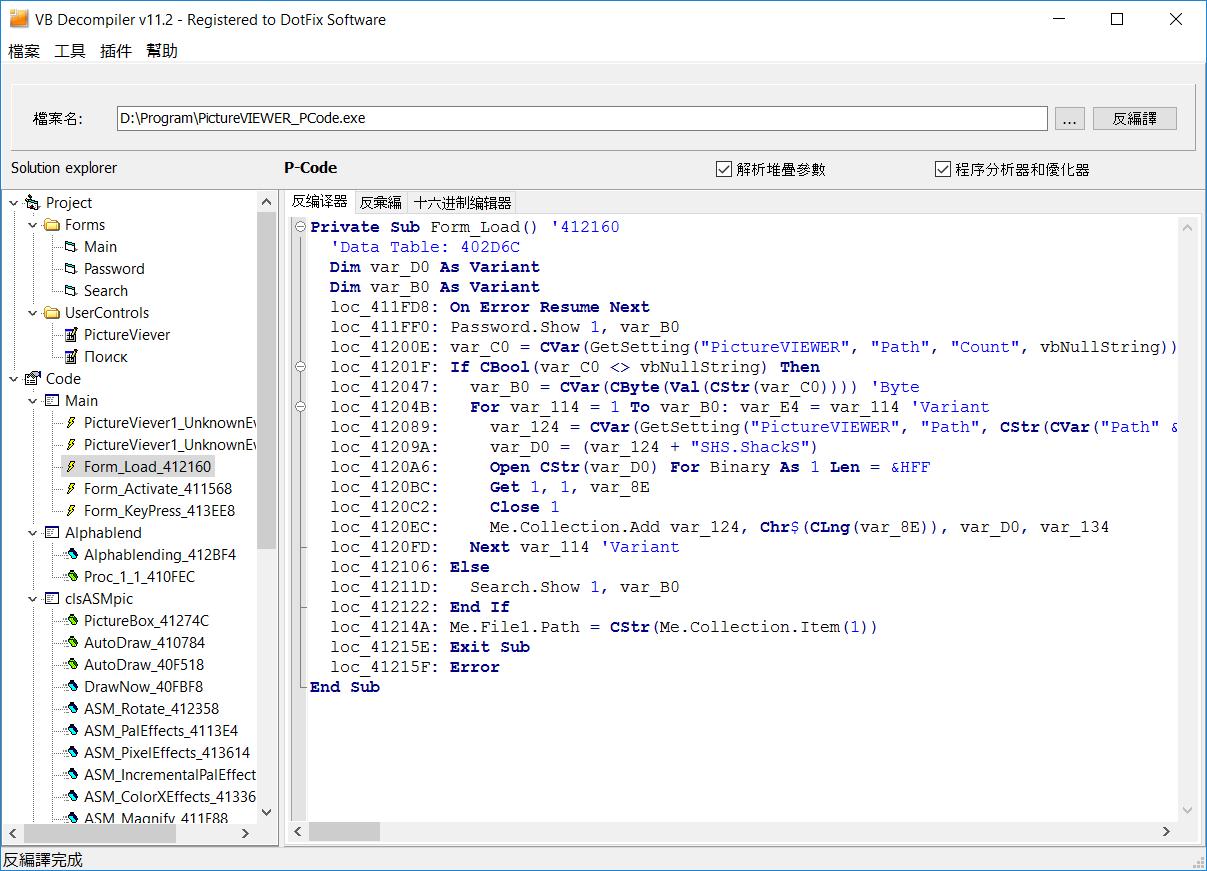Switch to the 十六进制编辑器 tab
This screenshot has width=1207, height=871.
(461, 202)
